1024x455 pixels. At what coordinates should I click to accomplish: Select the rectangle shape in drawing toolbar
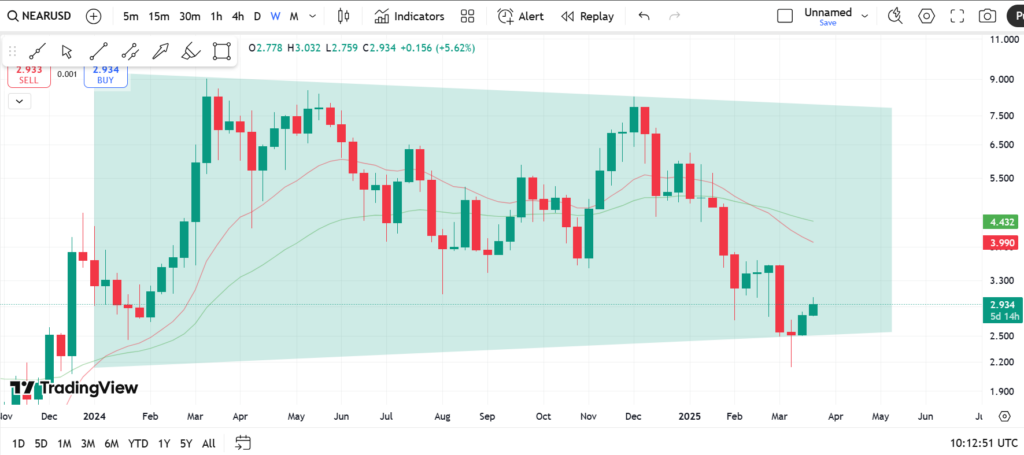(222, 51)
